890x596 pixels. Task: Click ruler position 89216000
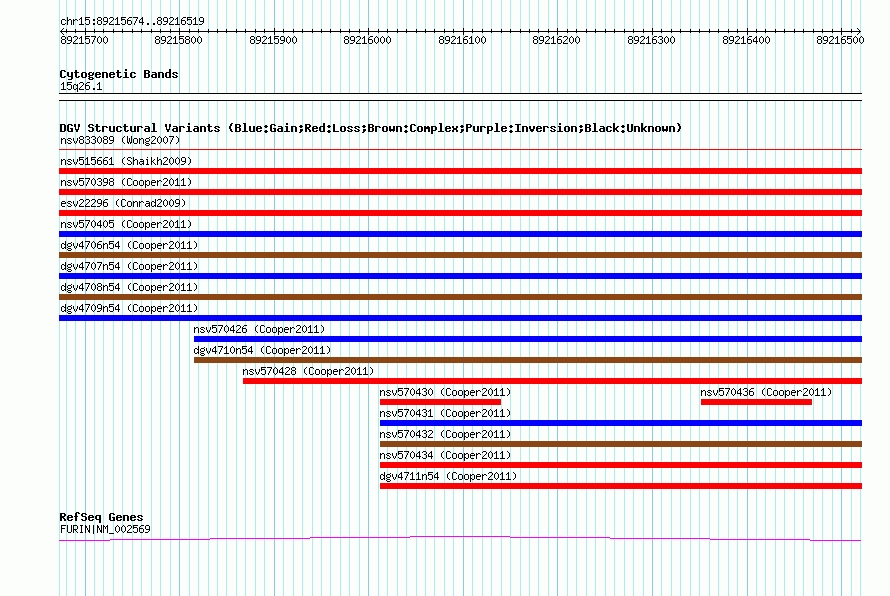(367, 40)
